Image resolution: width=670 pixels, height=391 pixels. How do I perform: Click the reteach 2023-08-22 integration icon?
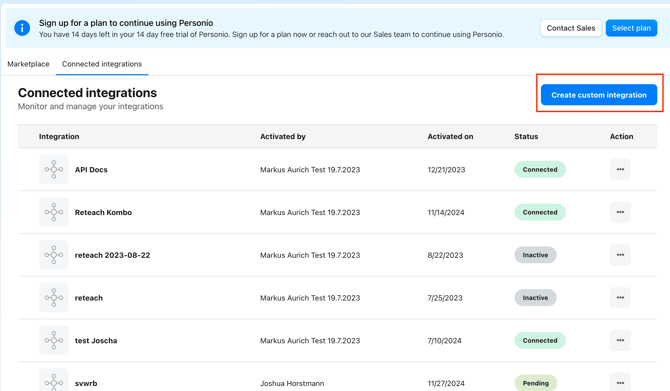pos(54,255)
